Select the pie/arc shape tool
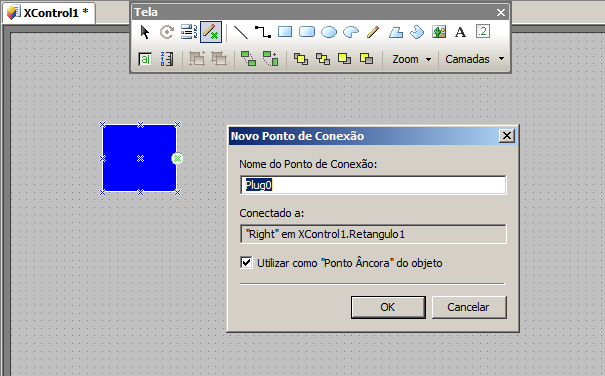Screen dimensions: 605x376 tap(351, 32)
